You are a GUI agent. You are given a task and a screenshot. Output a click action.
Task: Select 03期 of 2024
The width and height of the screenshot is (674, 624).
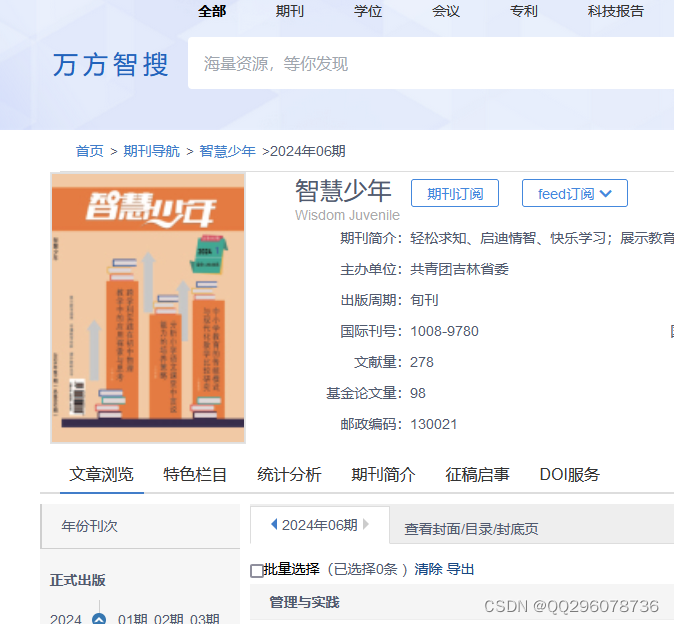(x=205, y=619)
